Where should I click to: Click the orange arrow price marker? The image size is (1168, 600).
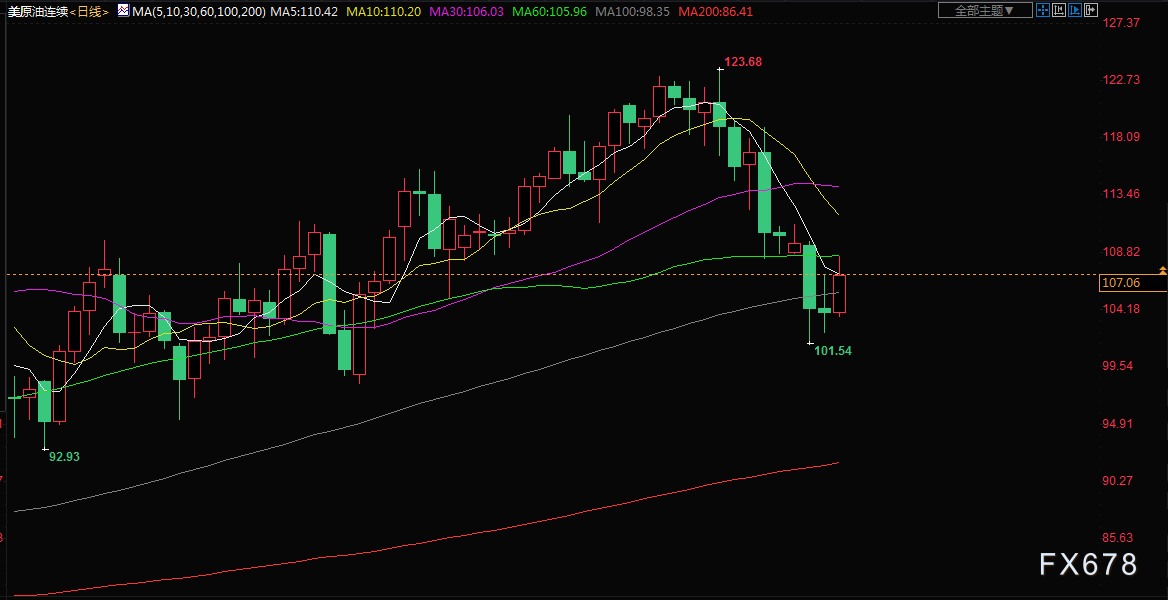1163,269
